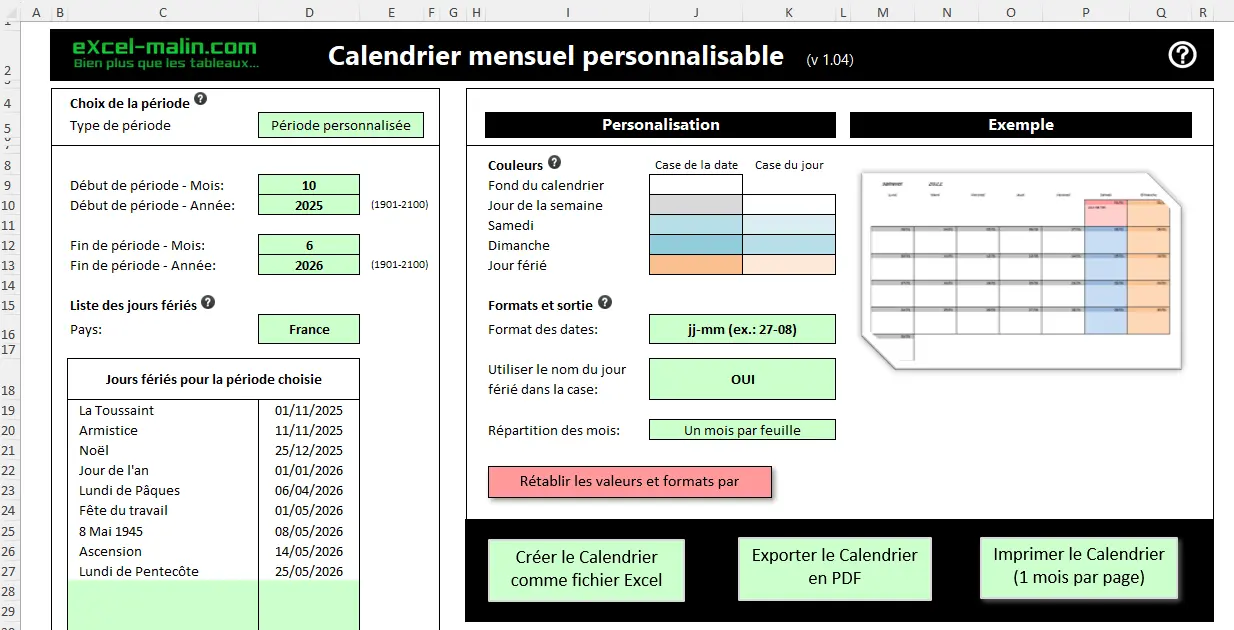Open help icon beside Formats et sortie
The width and height of the screenshot is (1234, 630).
click(x=604, y=303)
